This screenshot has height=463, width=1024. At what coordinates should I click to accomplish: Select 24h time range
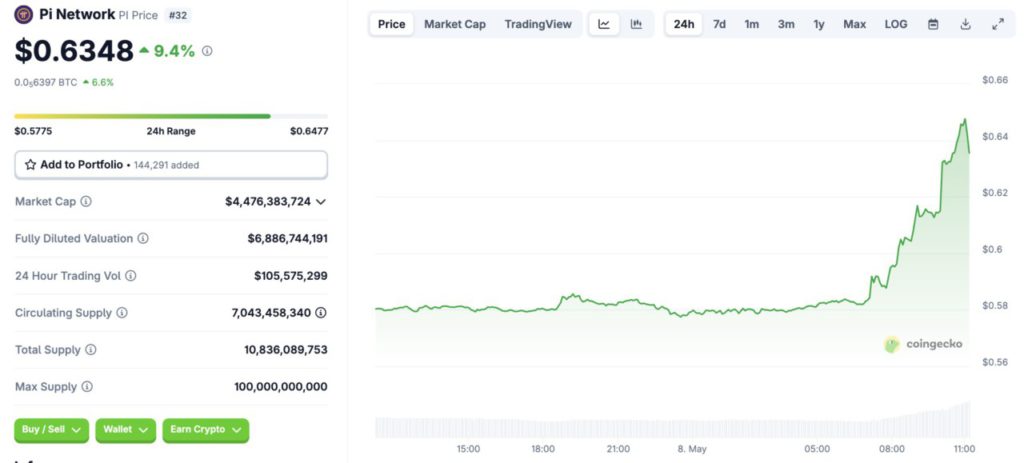click(684, 24)
